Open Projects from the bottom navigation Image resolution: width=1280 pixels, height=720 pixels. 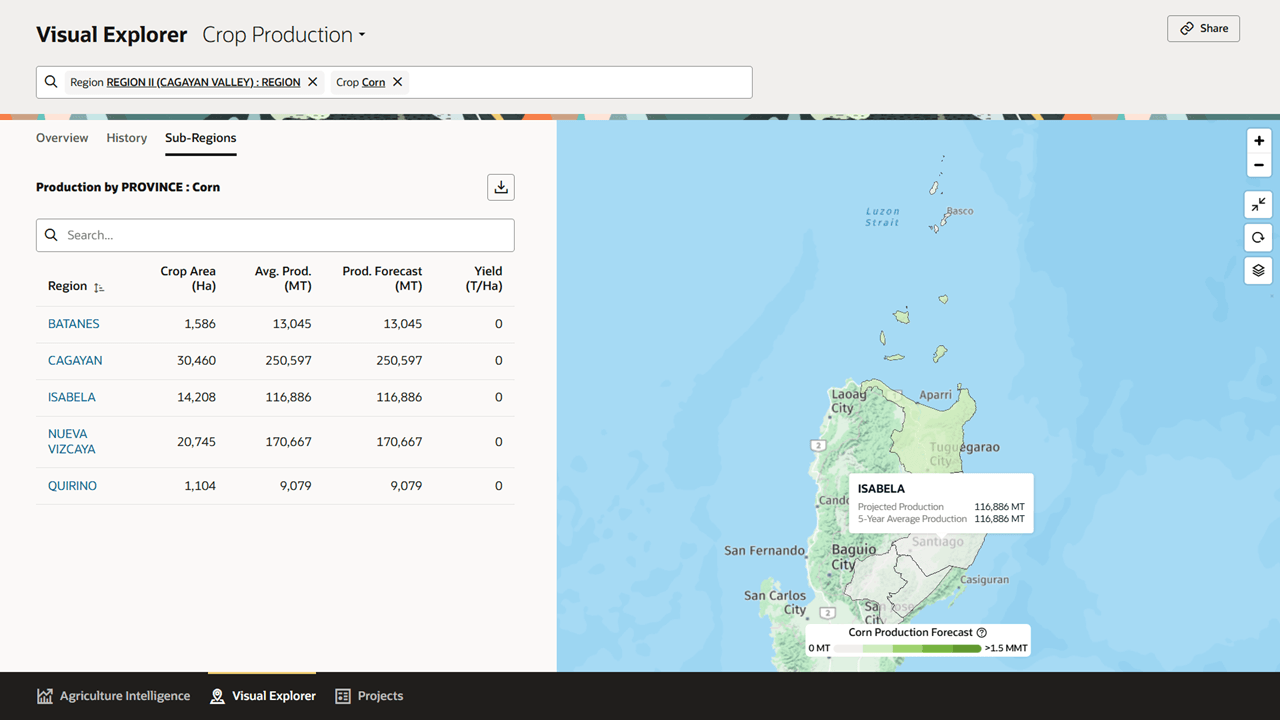(x=369, y=695)
